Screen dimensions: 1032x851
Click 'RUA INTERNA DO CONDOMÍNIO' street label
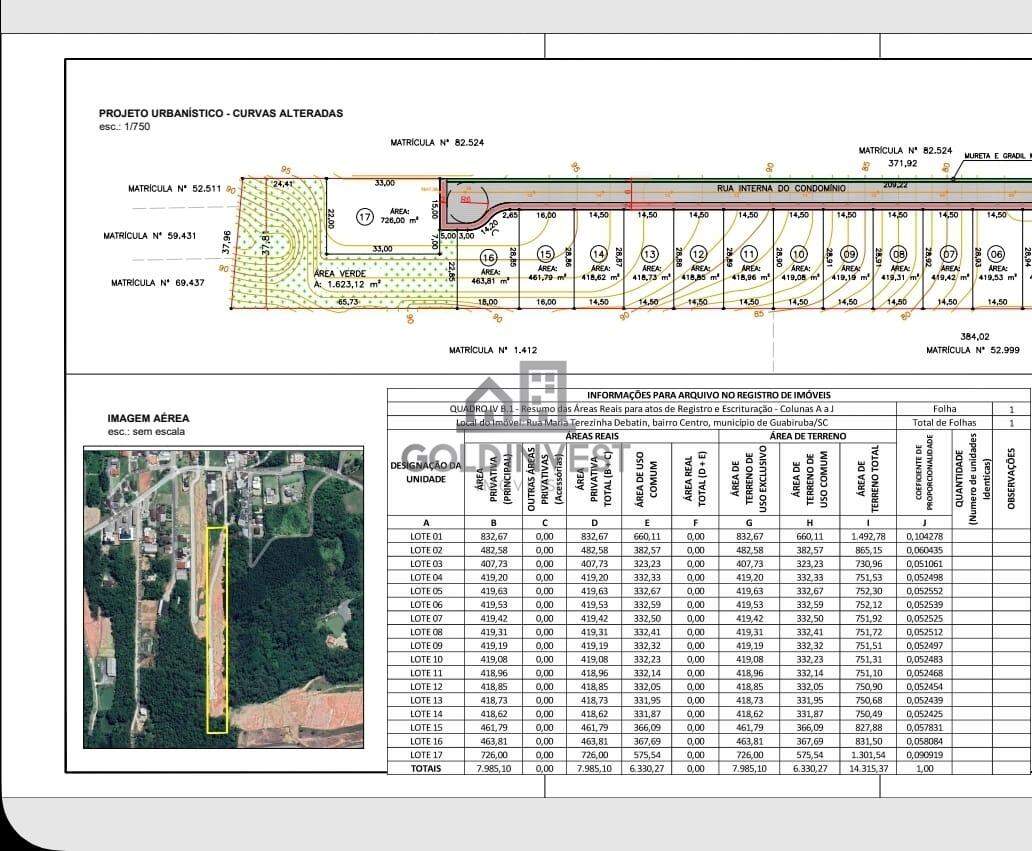click(781, 188)
